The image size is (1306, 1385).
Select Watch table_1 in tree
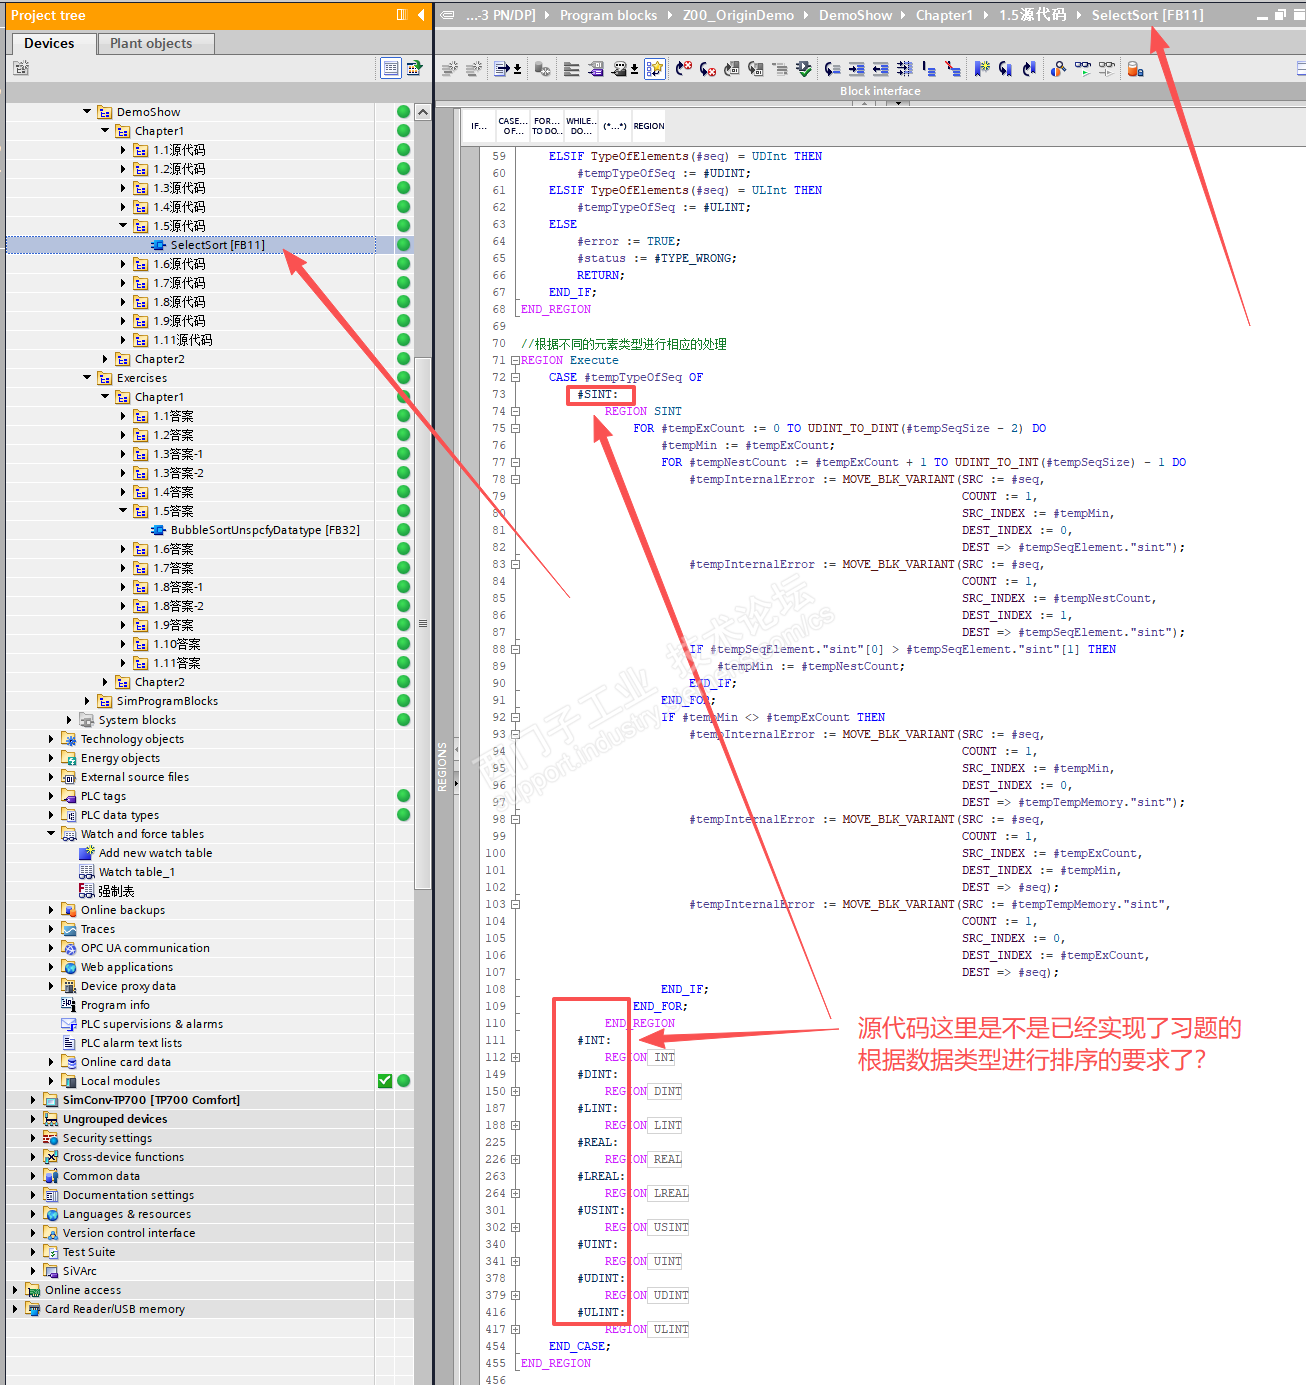click(x=136, y=872)
